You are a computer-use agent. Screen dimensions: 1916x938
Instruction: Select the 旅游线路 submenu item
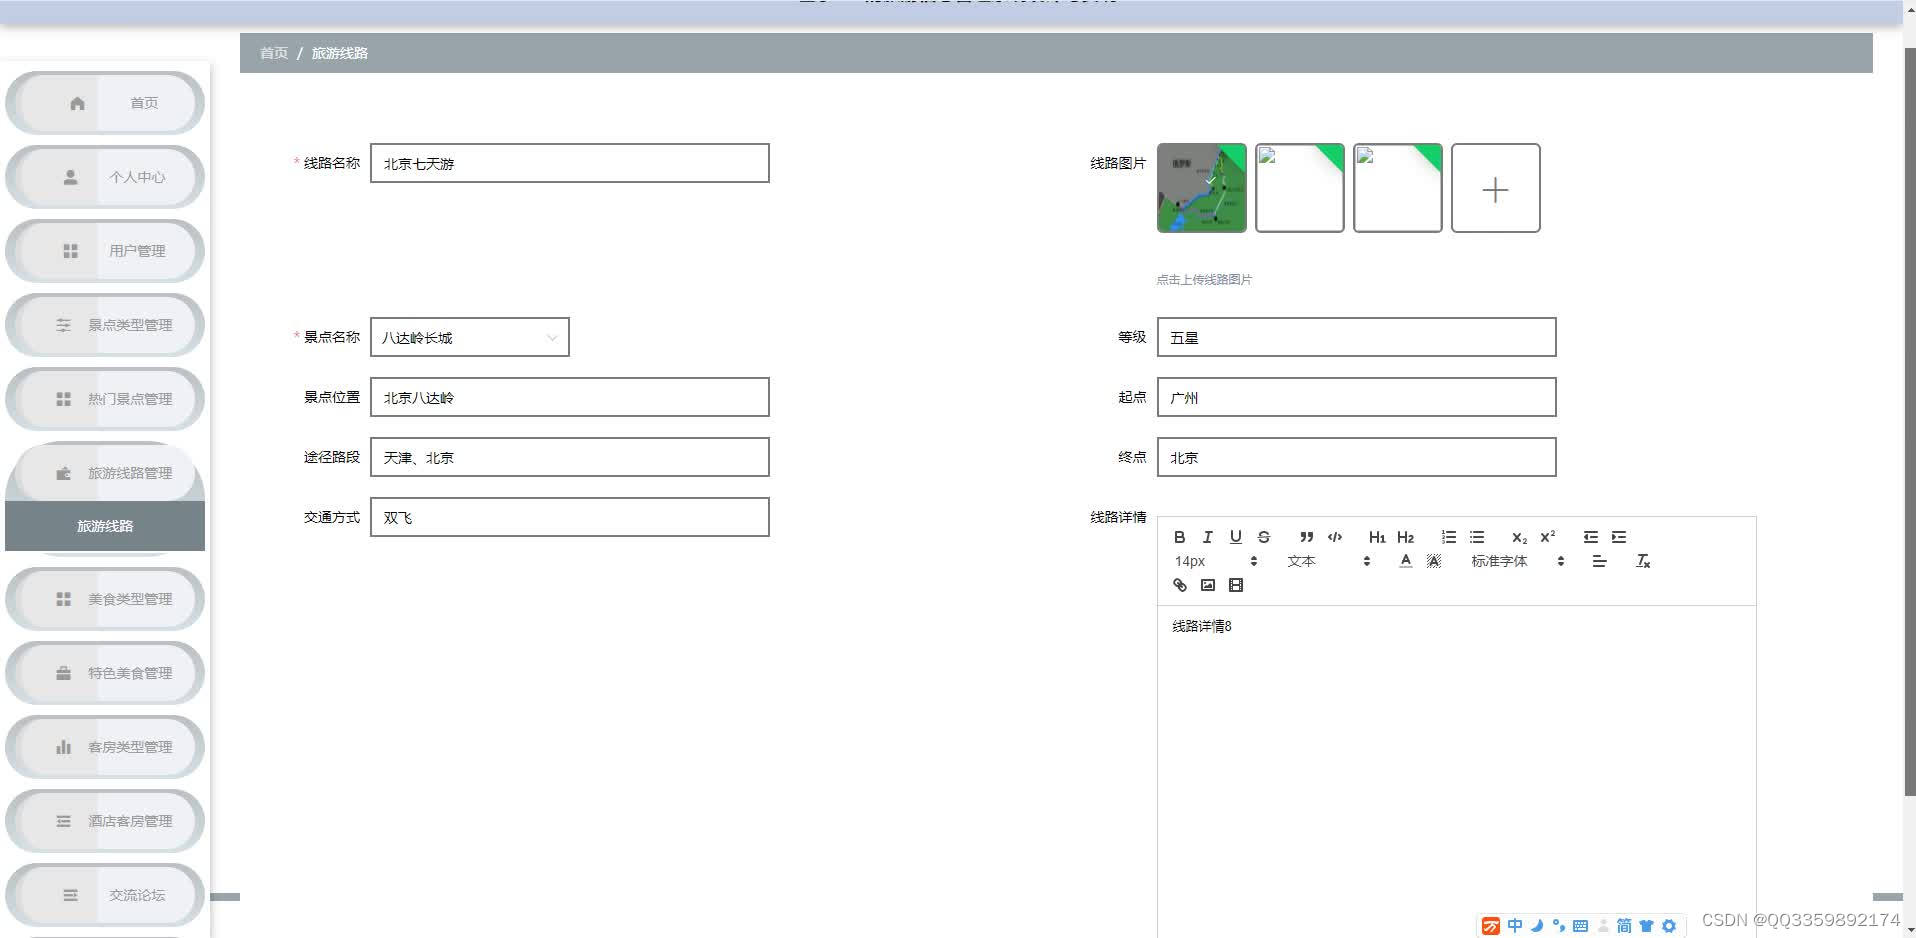(105, 526)
